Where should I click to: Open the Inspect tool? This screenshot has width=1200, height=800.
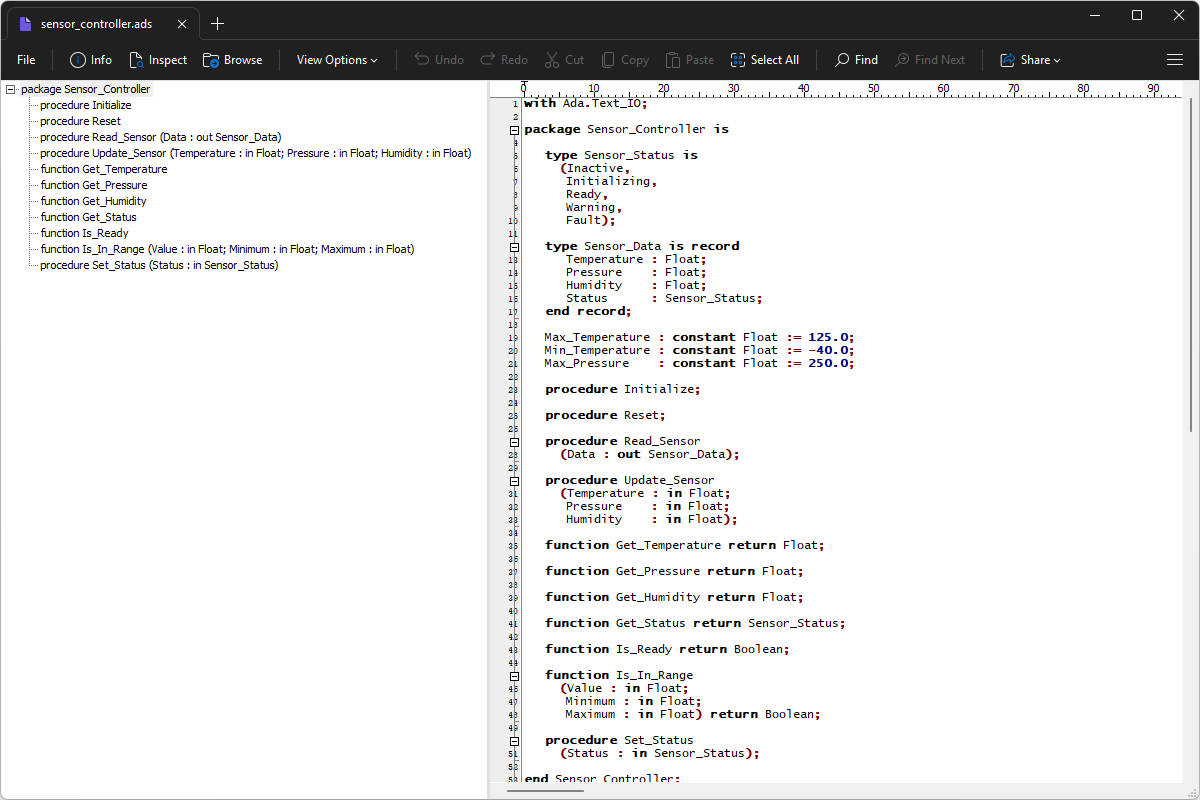point(158,60)
